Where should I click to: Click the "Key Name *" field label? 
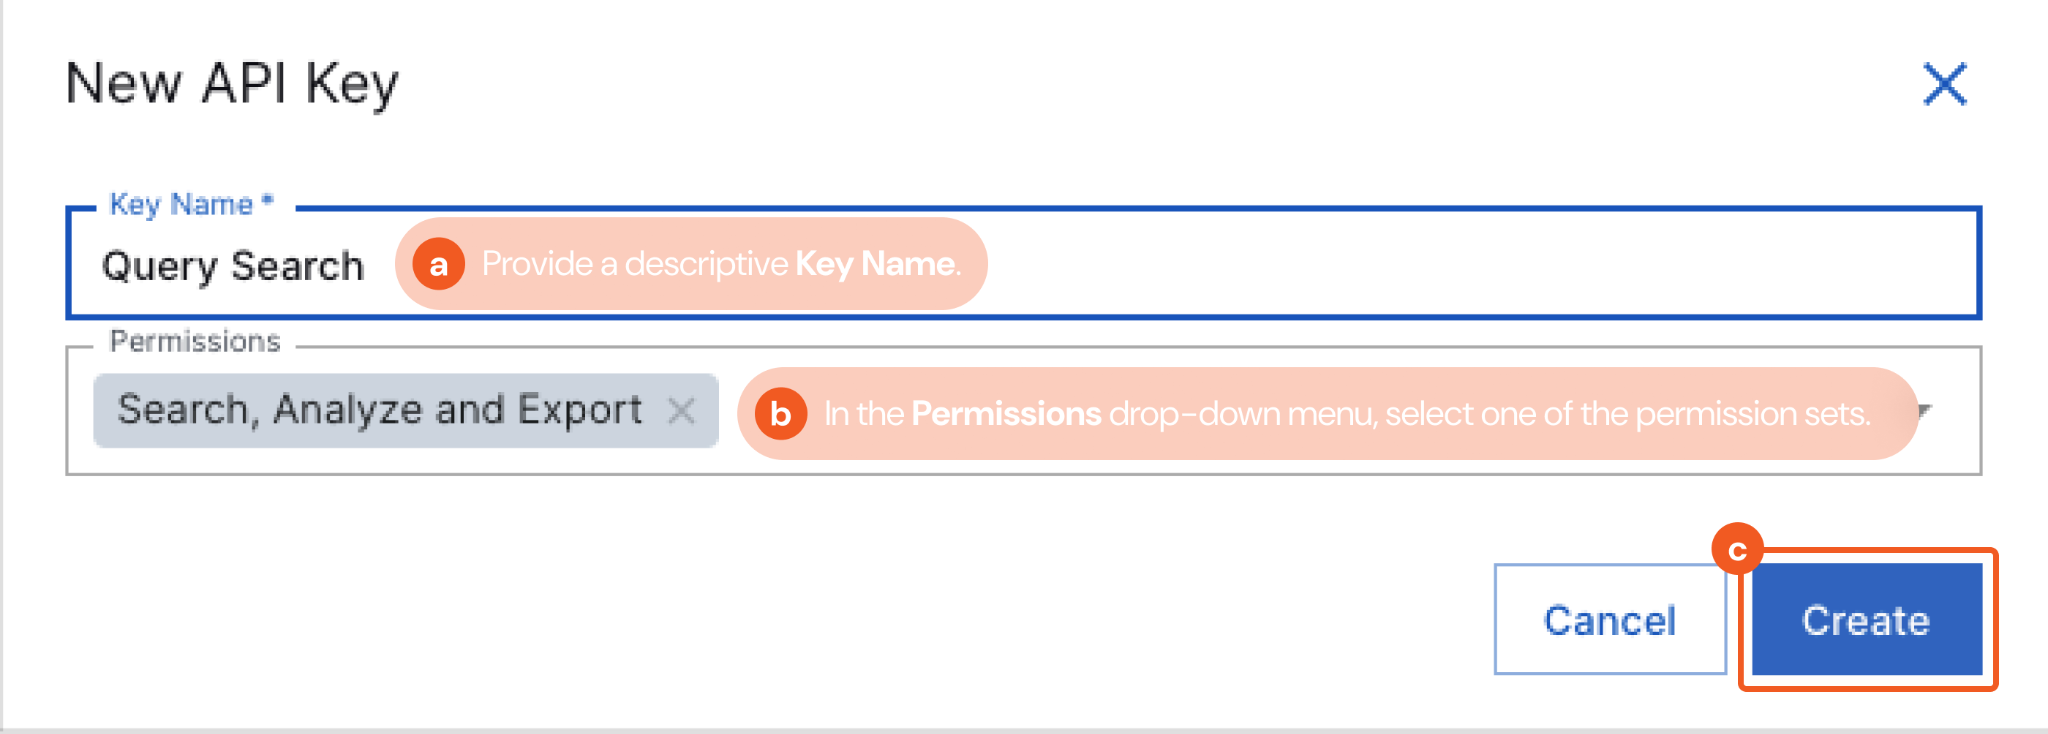pos(181,204)
